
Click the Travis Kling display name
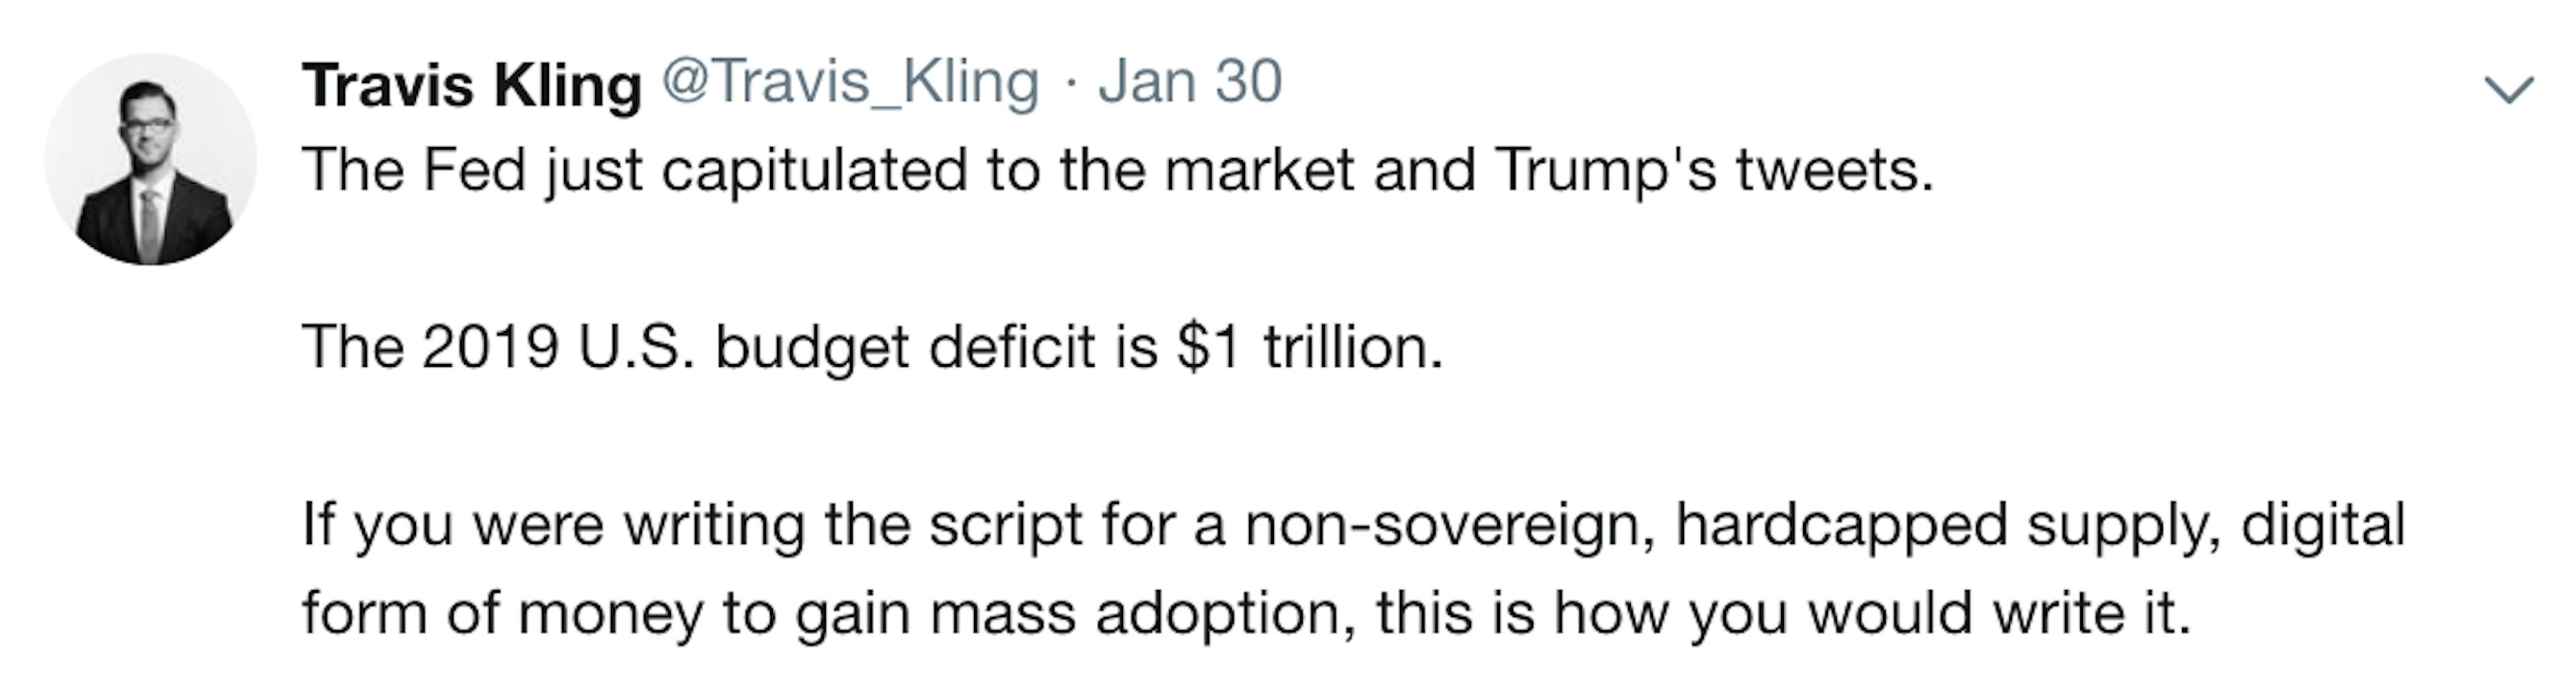point(472,85)
